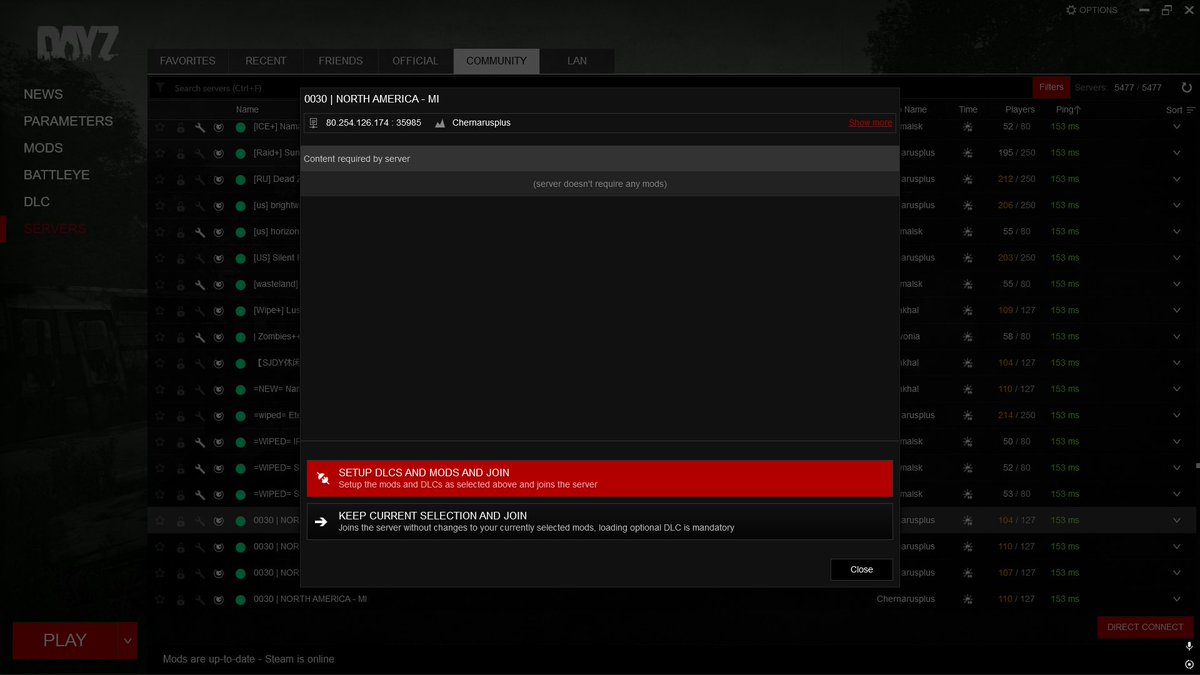Switch to the FRIENDS tab
The width and height of the screenshot is (1200, 675).
click(341, 61)
